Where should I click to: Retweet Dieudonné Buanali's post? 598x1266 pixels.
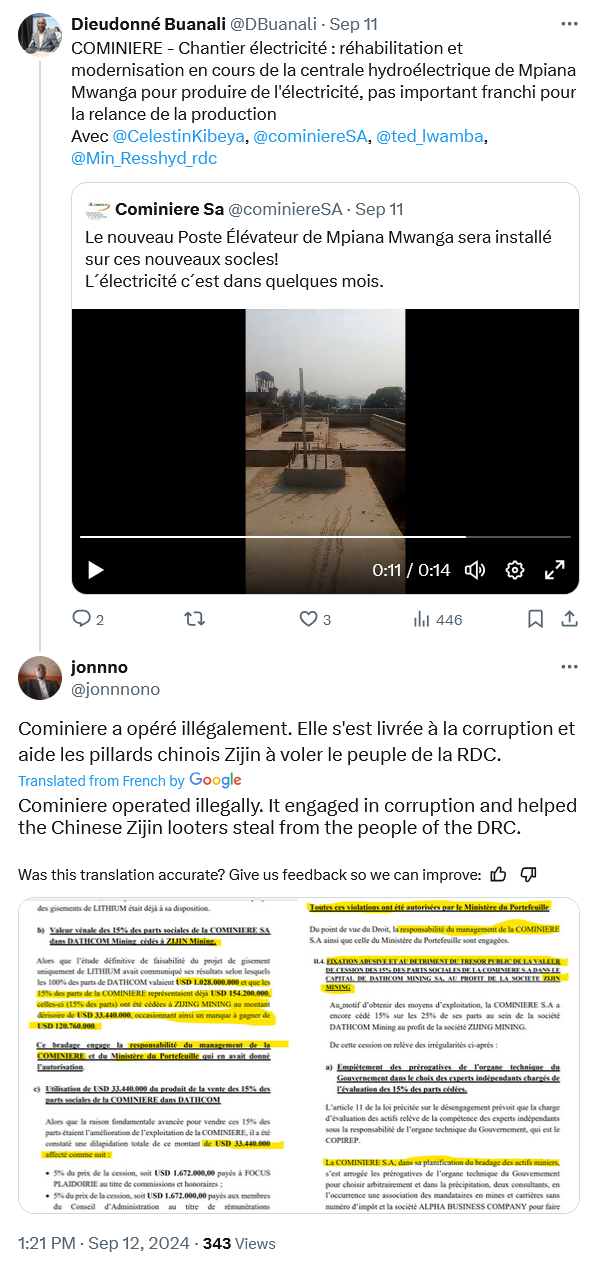[x=195, y=620]
